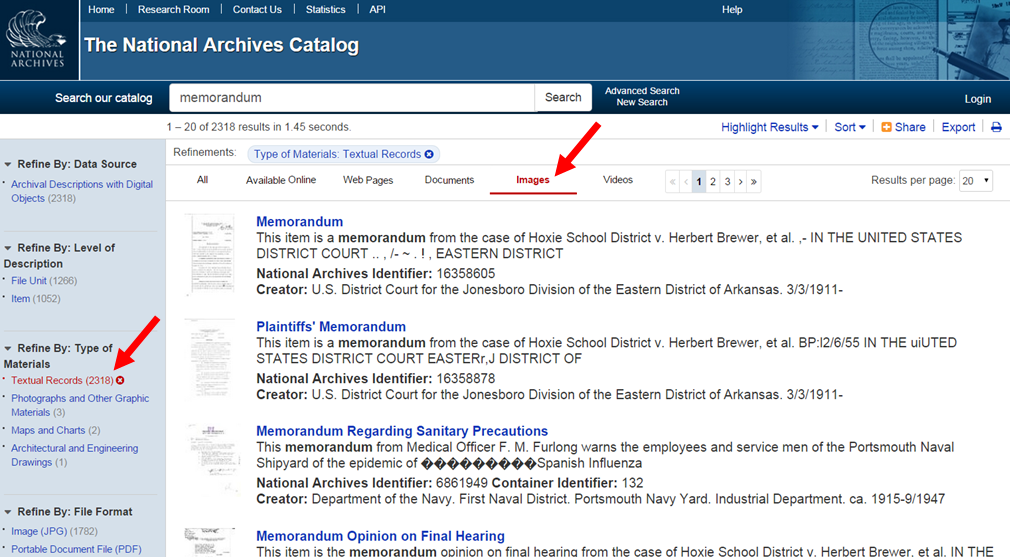Viewport: 1010px width, 557px height.
Task: Open the Sanitary Precautions memorandum thumbnail
Action: [213, 458]
